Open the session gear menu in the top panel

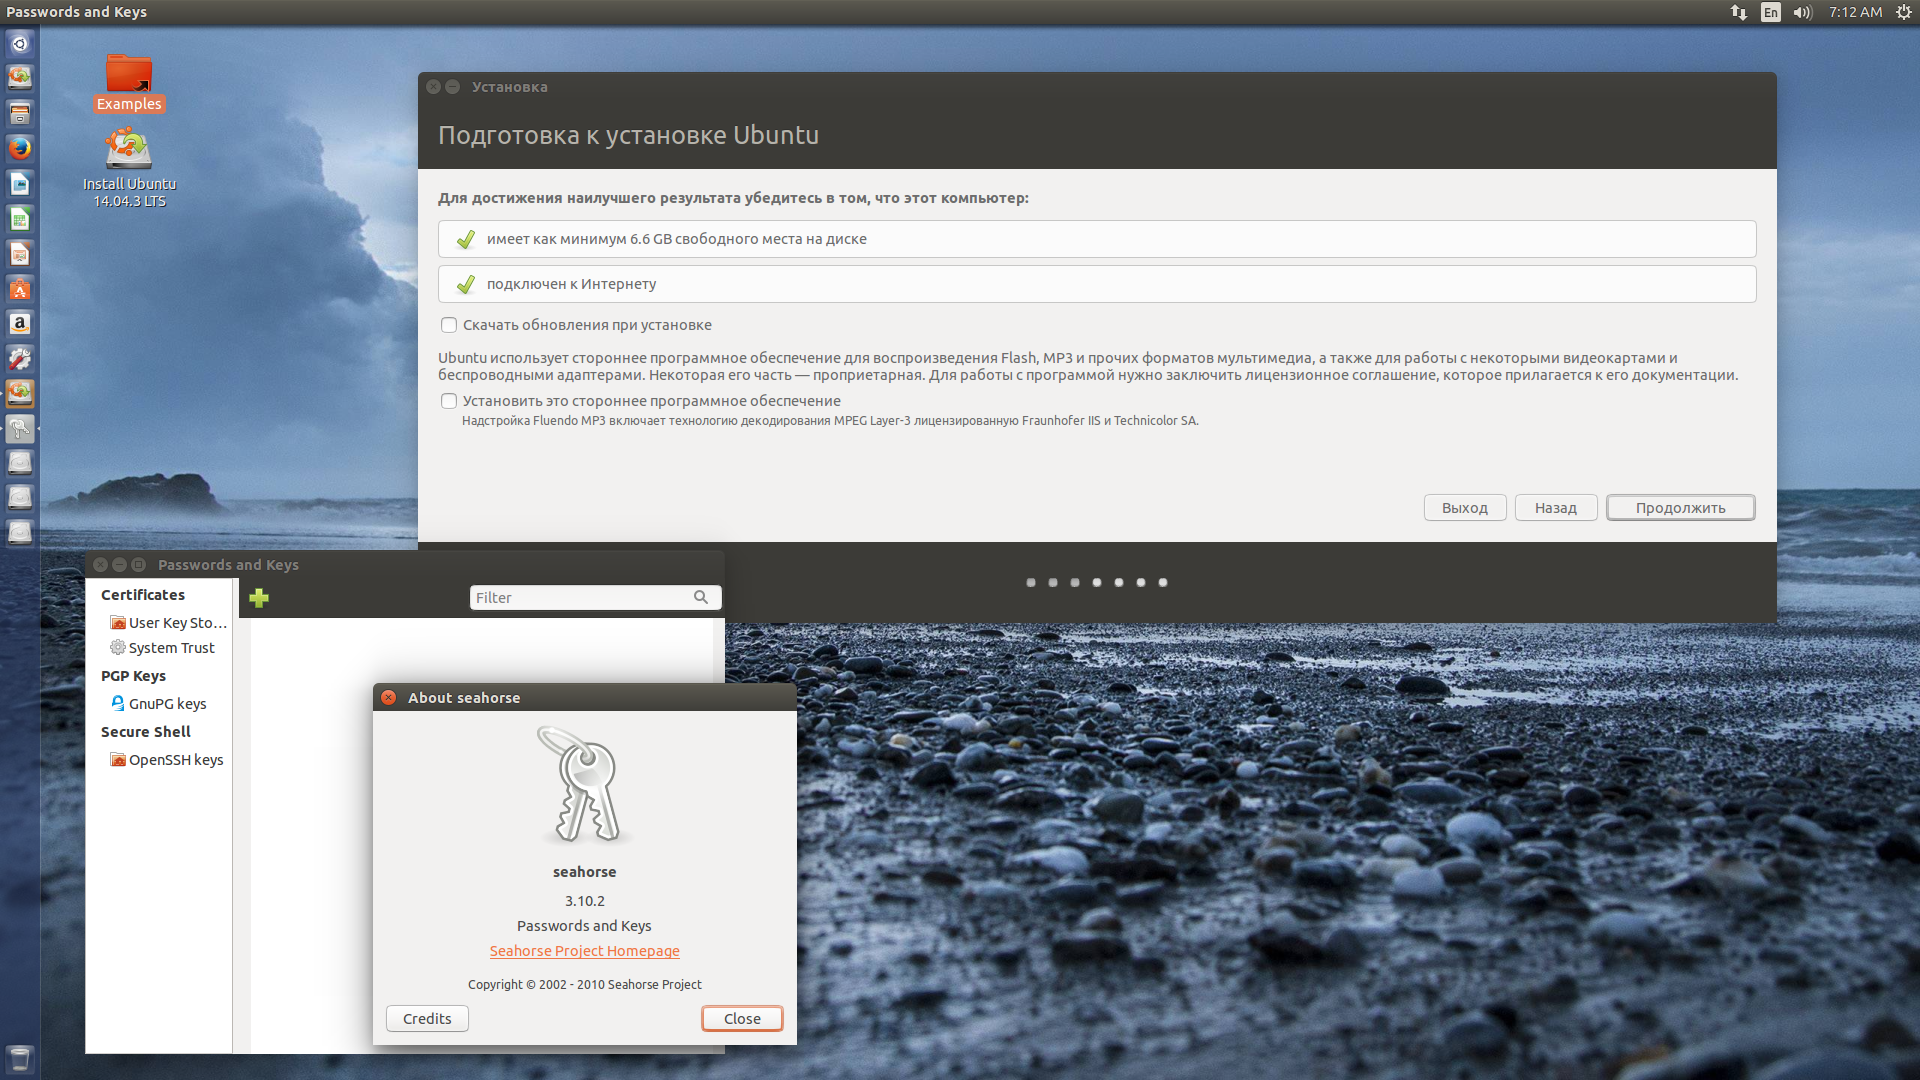pyautogui.click(x=1904, y=12)
